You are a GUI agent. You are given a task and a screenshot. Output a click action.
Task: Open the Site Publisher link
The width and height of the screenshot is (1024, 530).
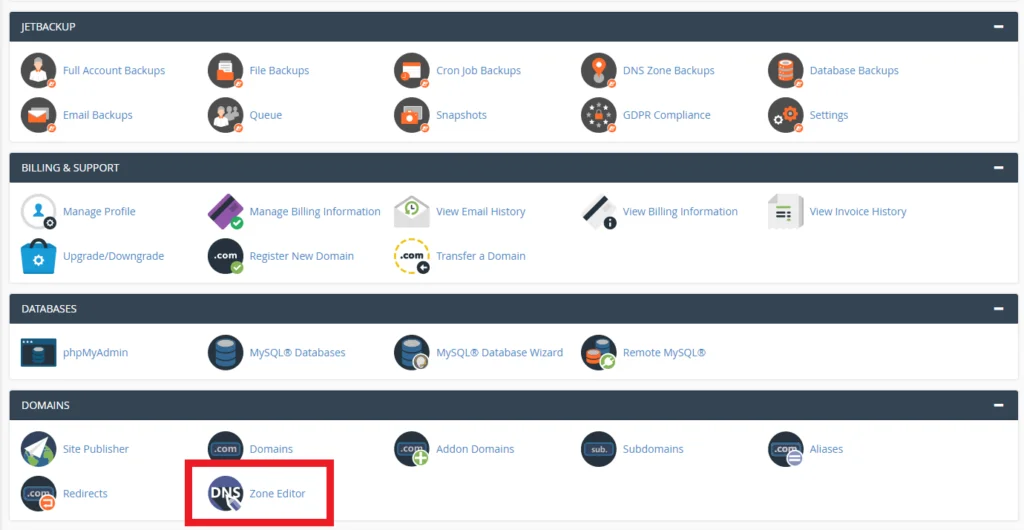96,449
